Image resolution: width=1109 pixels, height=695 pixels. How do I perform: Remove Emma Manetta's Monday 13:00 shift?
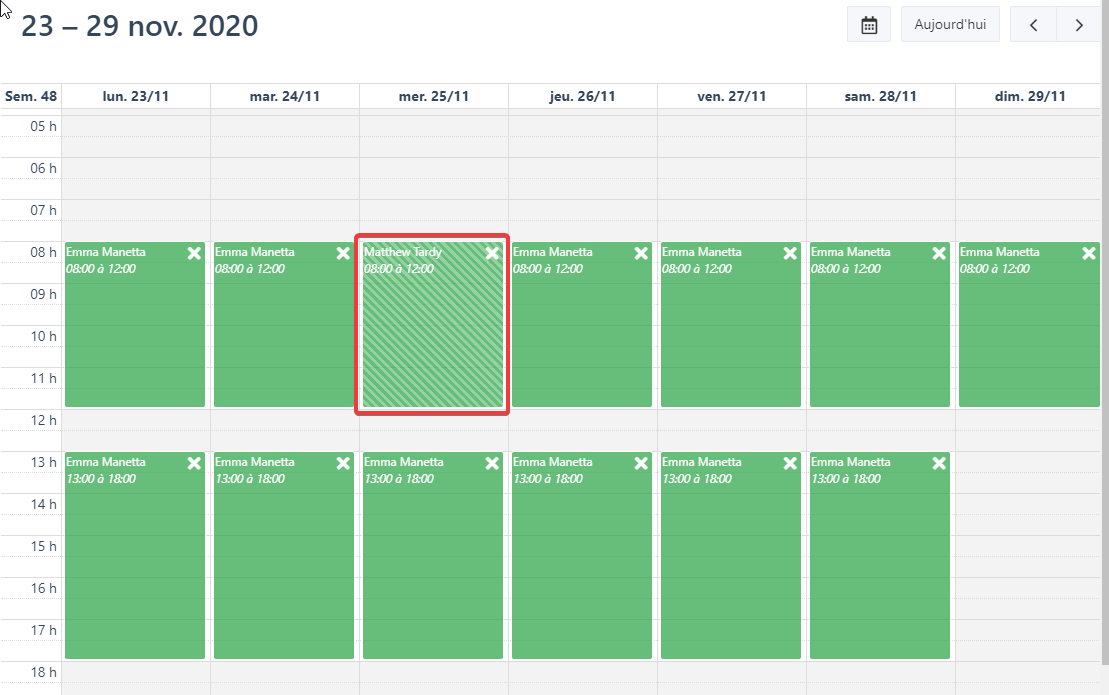[x=194, y=464]
